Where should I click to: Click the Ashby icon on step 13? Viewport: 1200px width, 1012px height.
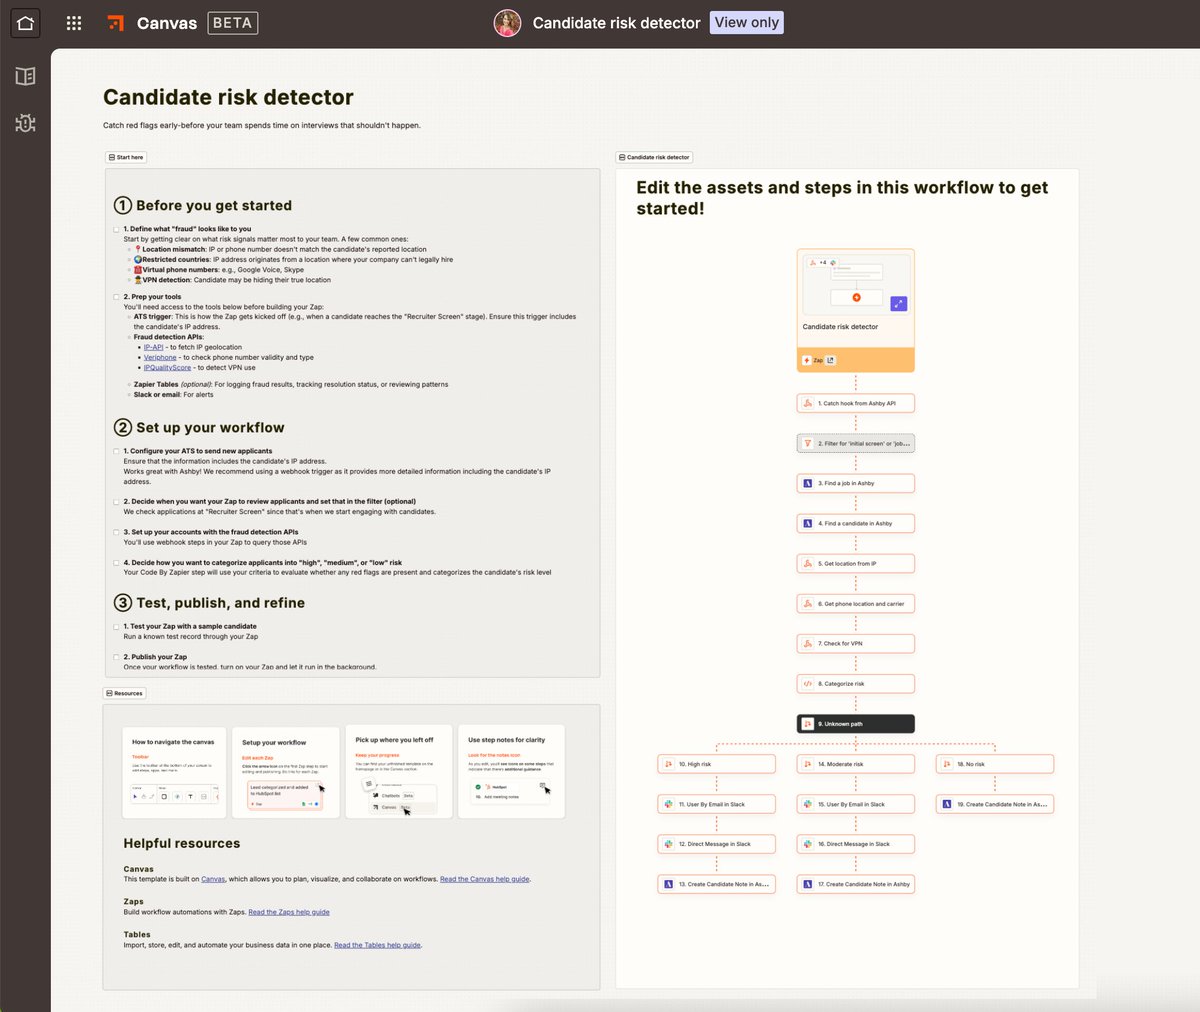tap(669, 884)
